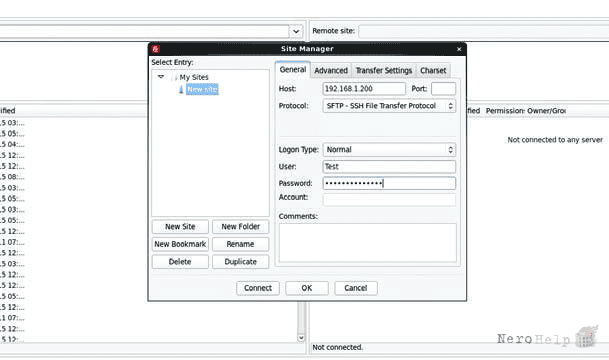Click the New Bookmark button
This screenshot has height=360, width=609.
[x=180, y=244]
